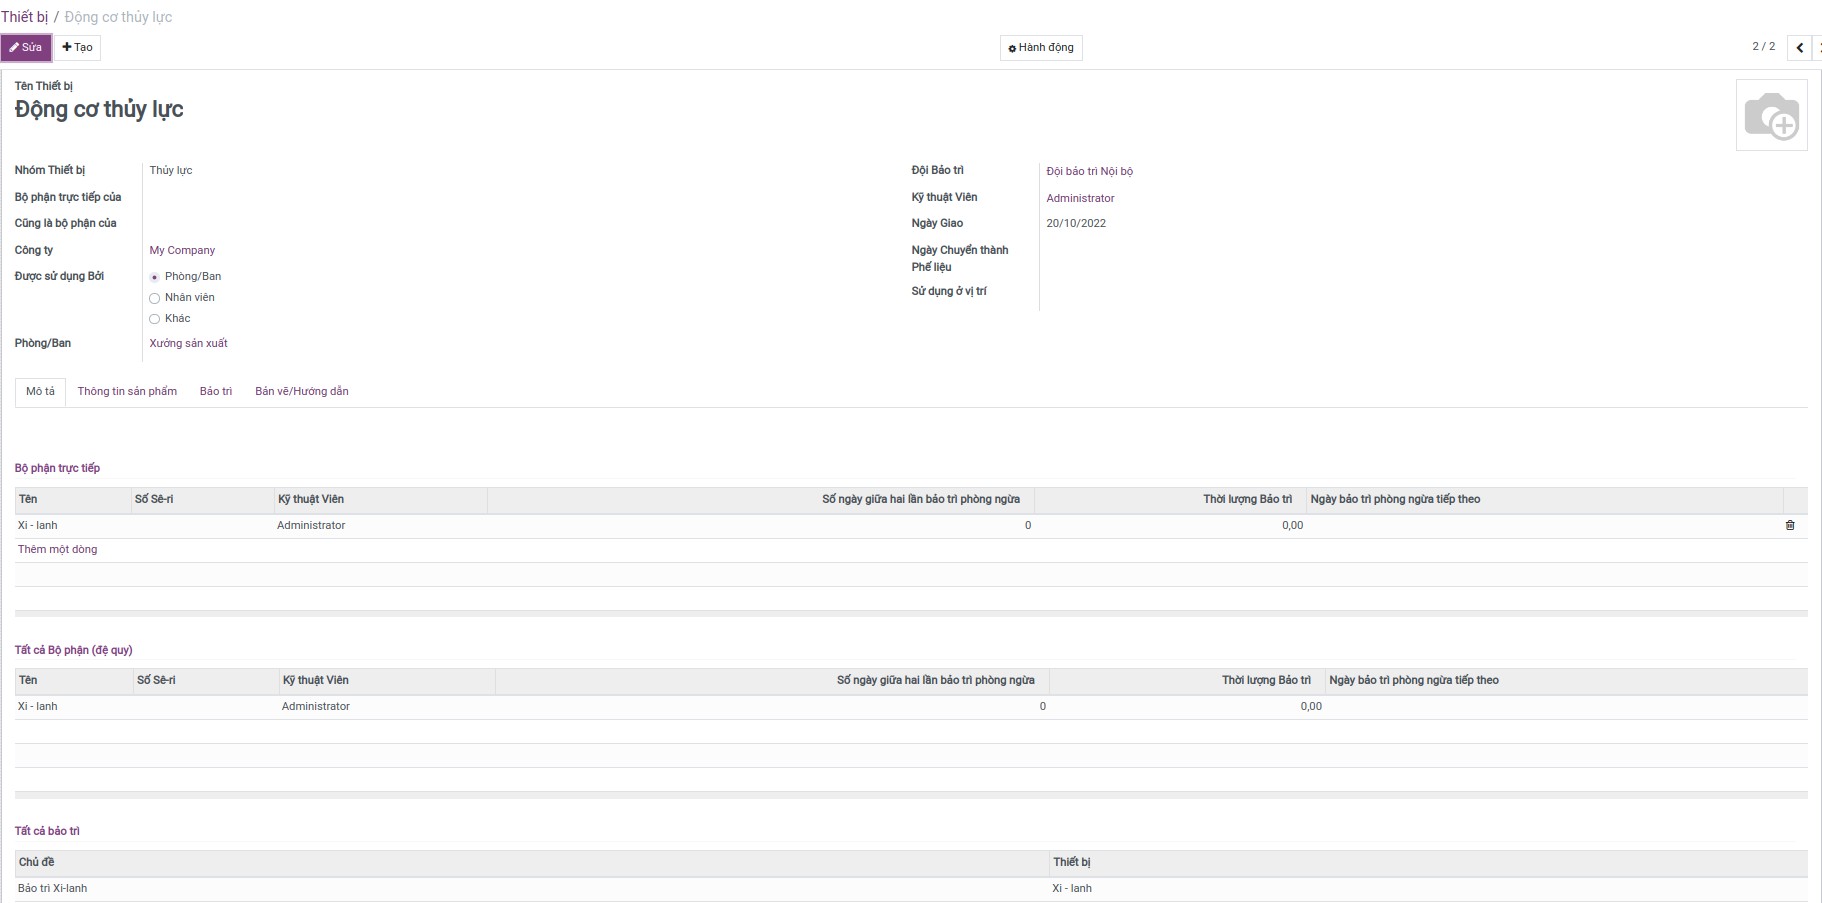
Task: Select the Nhân viên radio option
Action: 154,298
